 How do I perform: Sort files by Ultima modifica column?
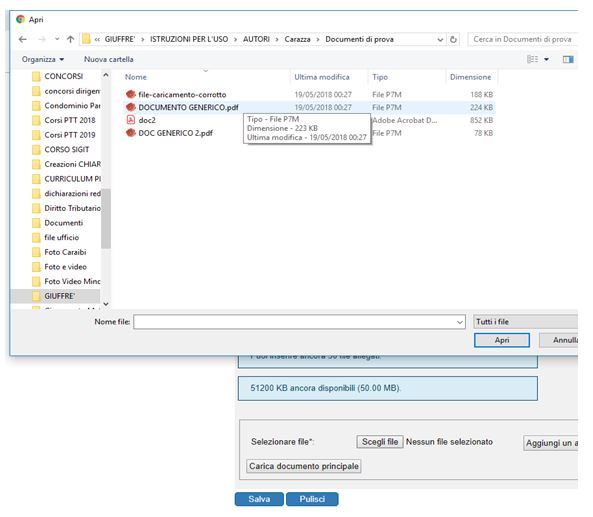click(x=322, y=77)
